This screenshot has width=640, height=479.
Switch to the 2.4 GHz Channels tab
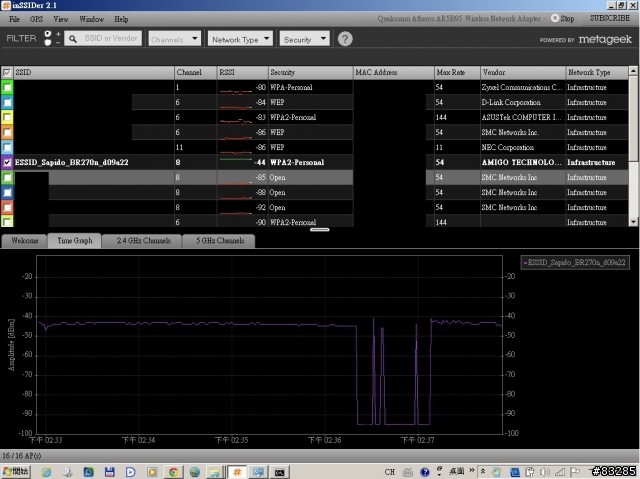(143, 241)
